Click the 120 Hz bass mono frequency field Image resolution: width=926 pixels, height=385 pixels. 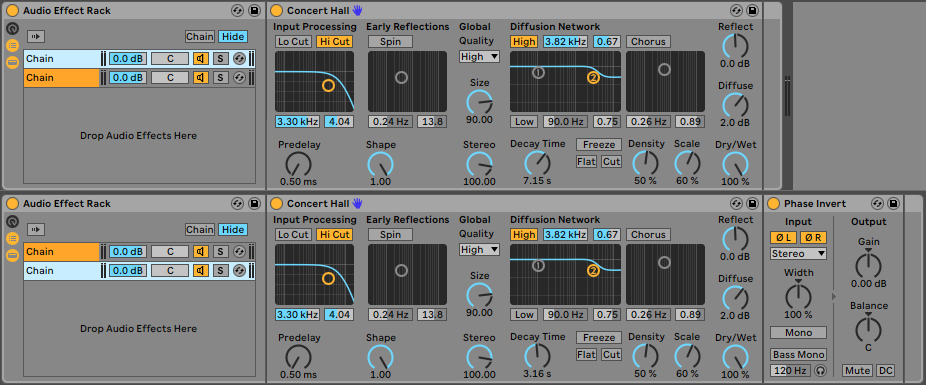click(x=790, y=371)
